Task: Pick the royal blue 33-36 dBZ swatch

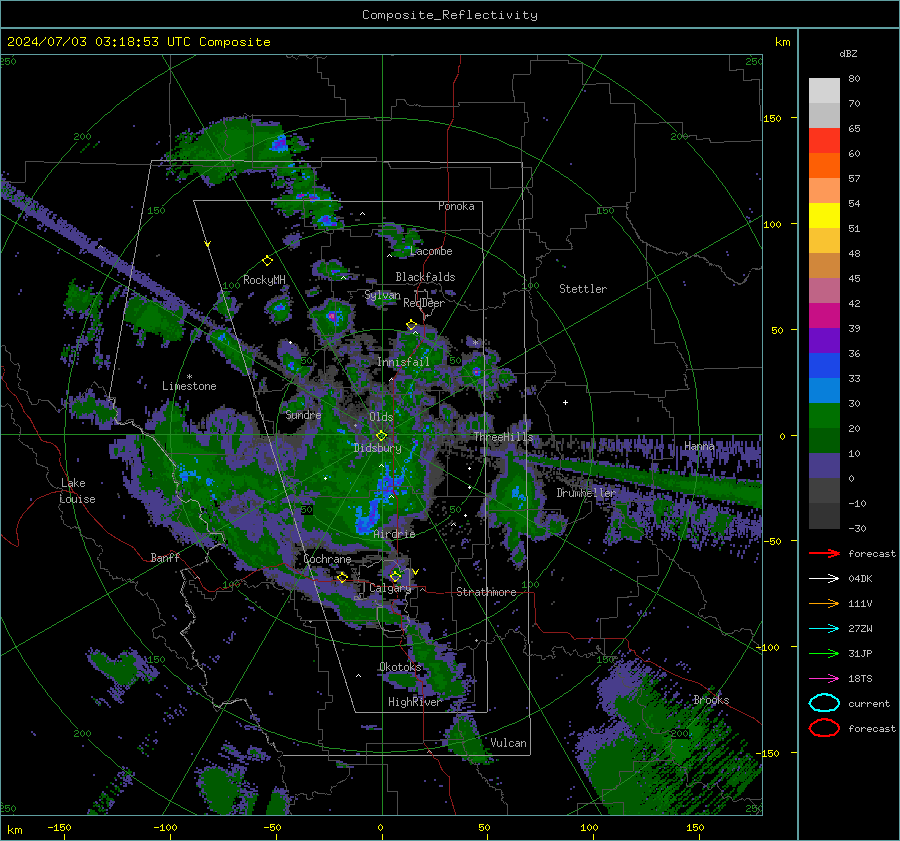Action: pos(824,366)
